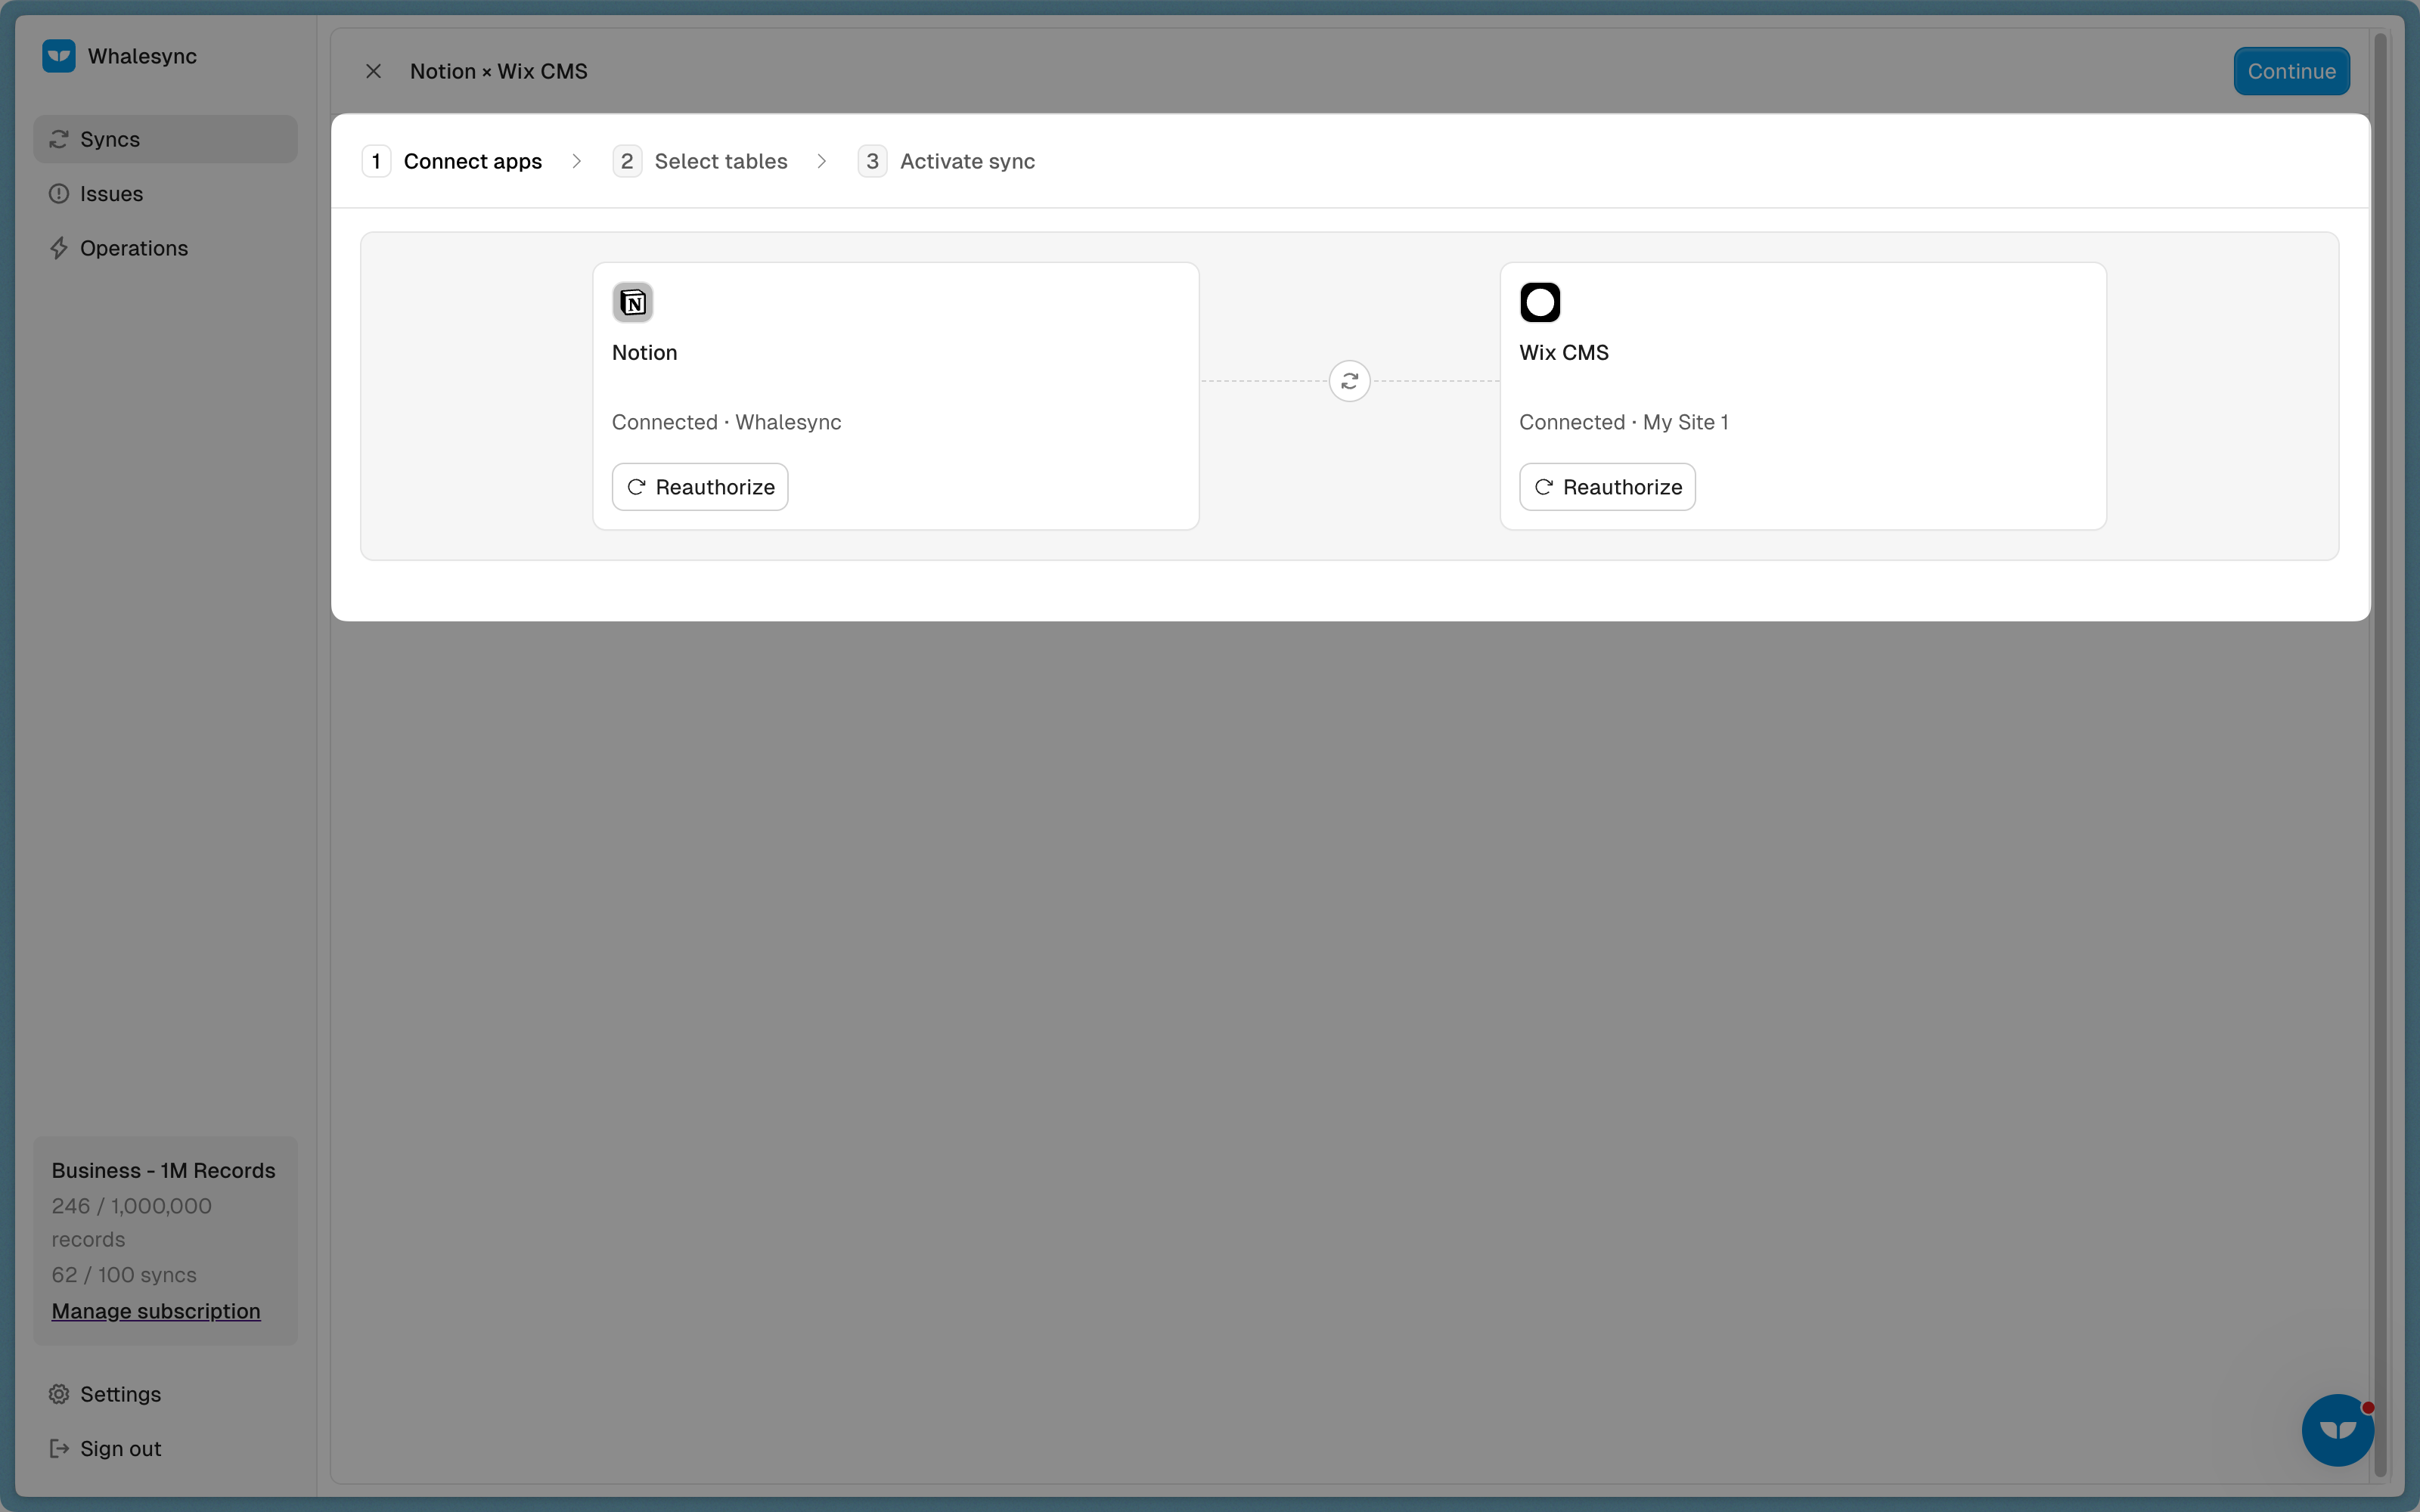
Task: Reauthorize the Wix CMS connection
Action: (x=1607, y=487)
